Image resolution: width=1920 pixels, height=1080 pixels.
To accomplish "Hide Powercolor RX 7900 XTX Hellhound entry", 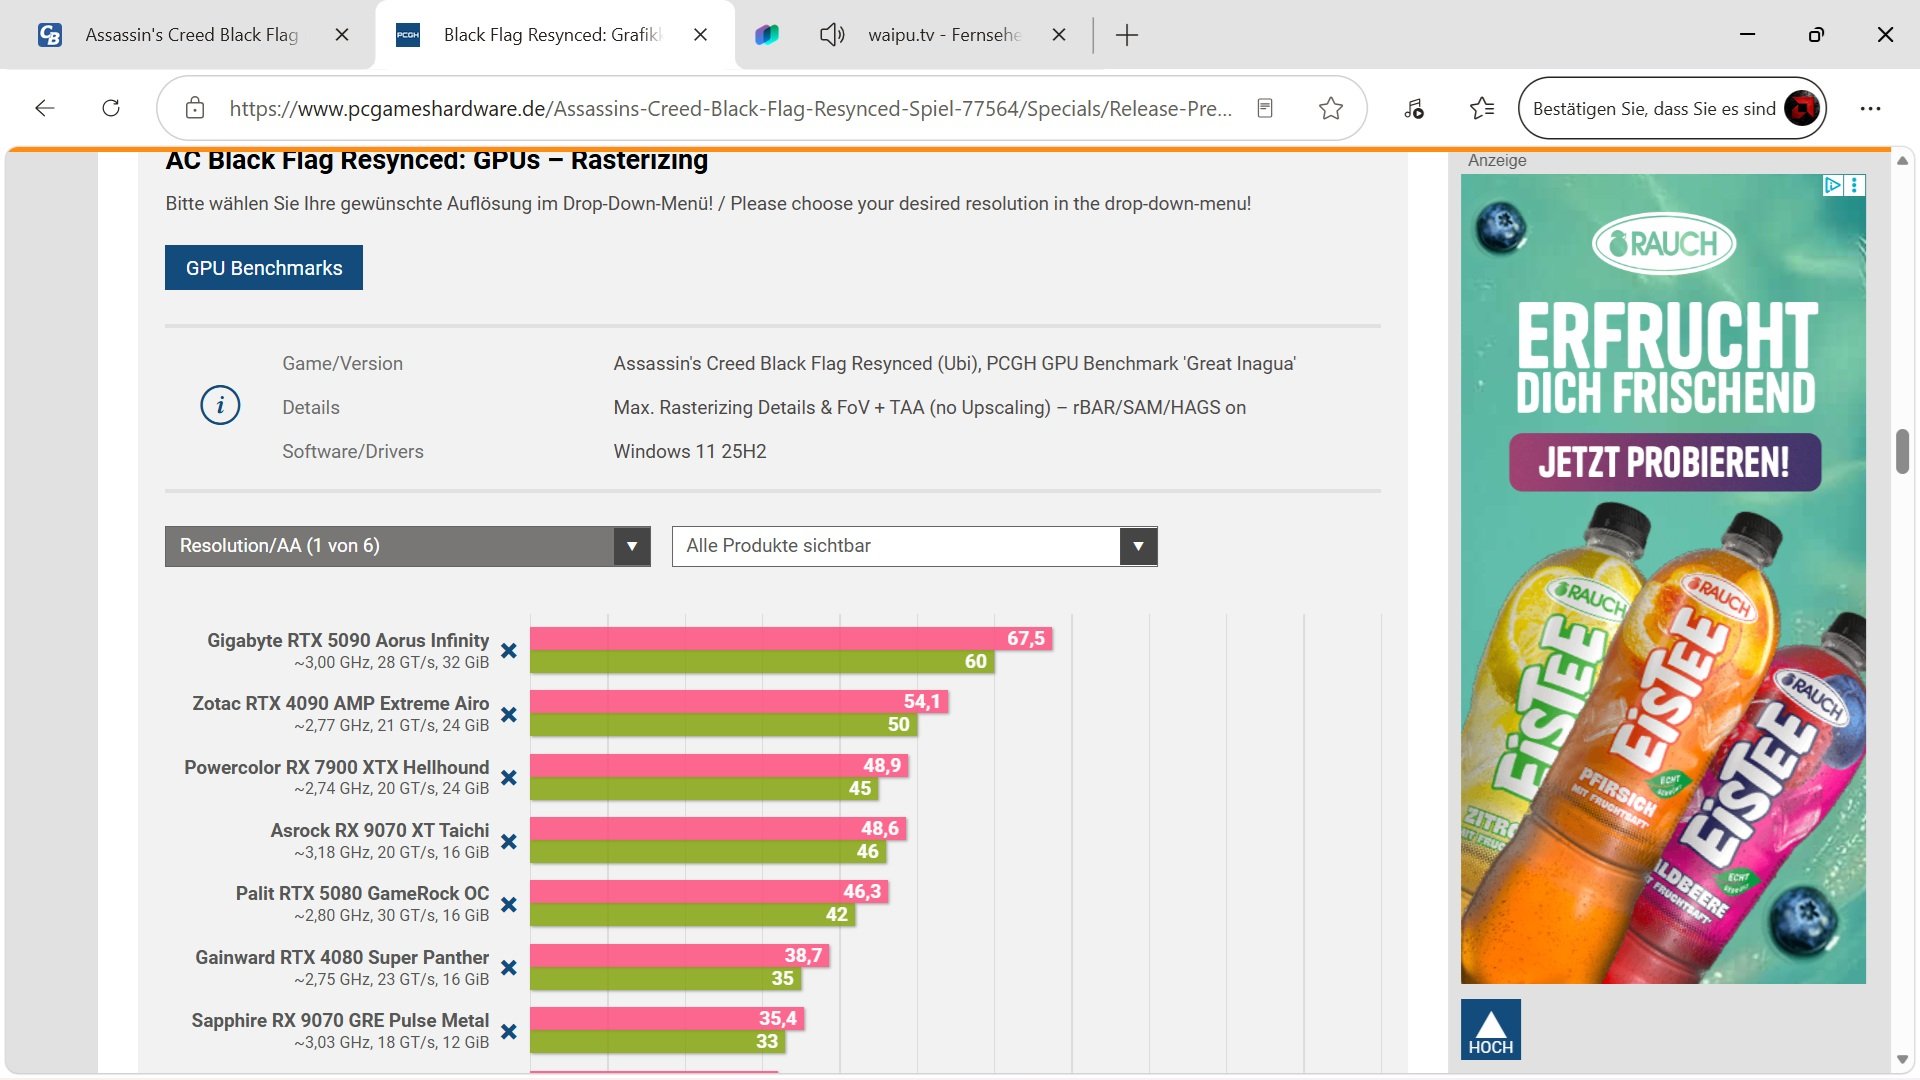I will coord(509,778).
